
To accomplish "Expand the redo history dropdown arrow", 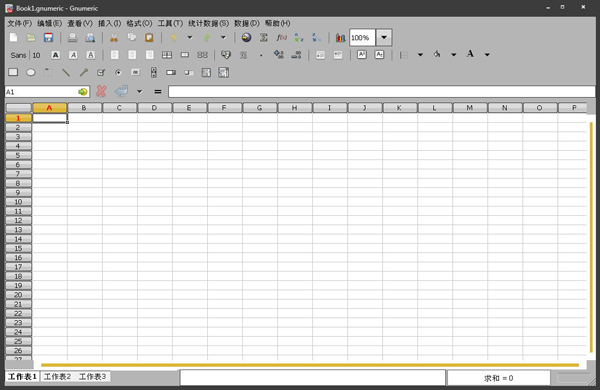I will [223, 38].
